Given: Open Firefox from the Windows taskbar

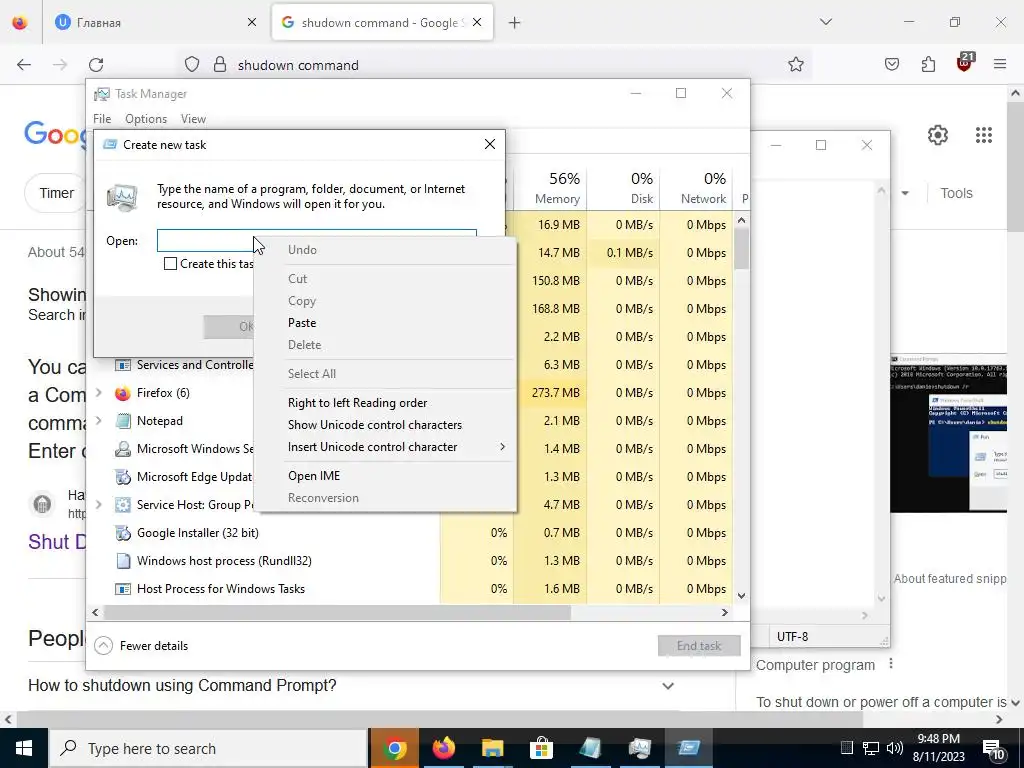Looking at the screenshot, I should [443, 748].
